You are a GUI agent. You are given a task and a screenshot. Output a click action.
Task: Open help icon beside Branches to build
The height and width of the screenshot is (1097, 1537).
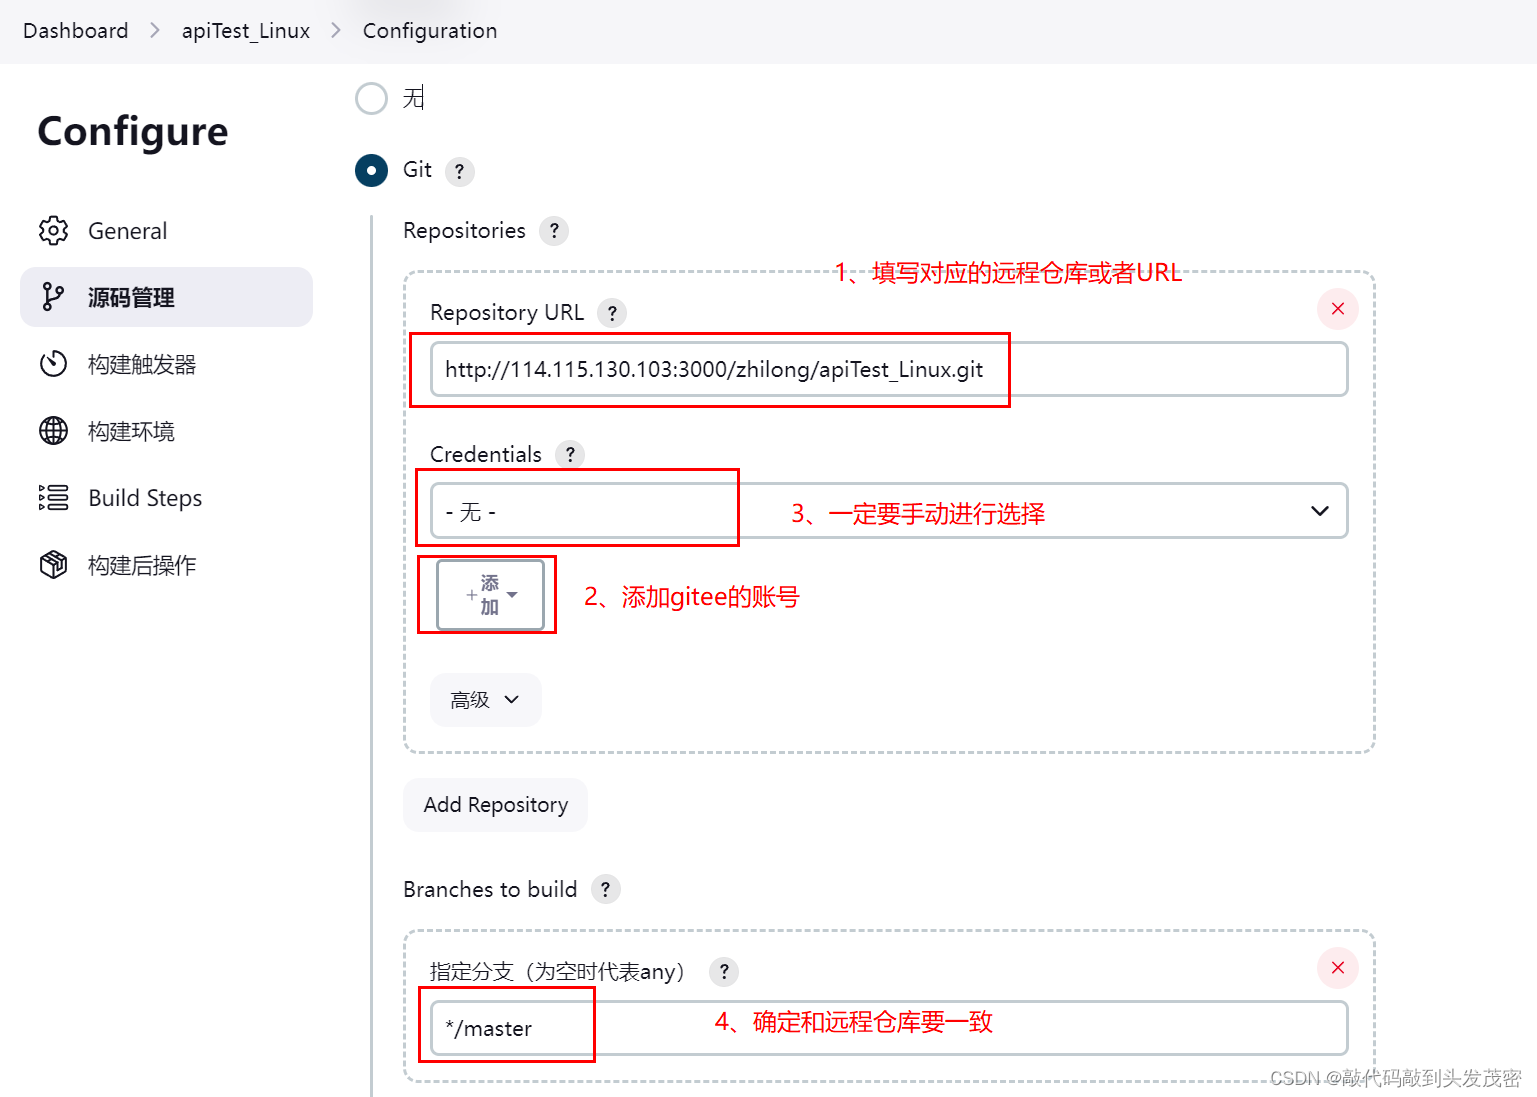tap(605, 889)
